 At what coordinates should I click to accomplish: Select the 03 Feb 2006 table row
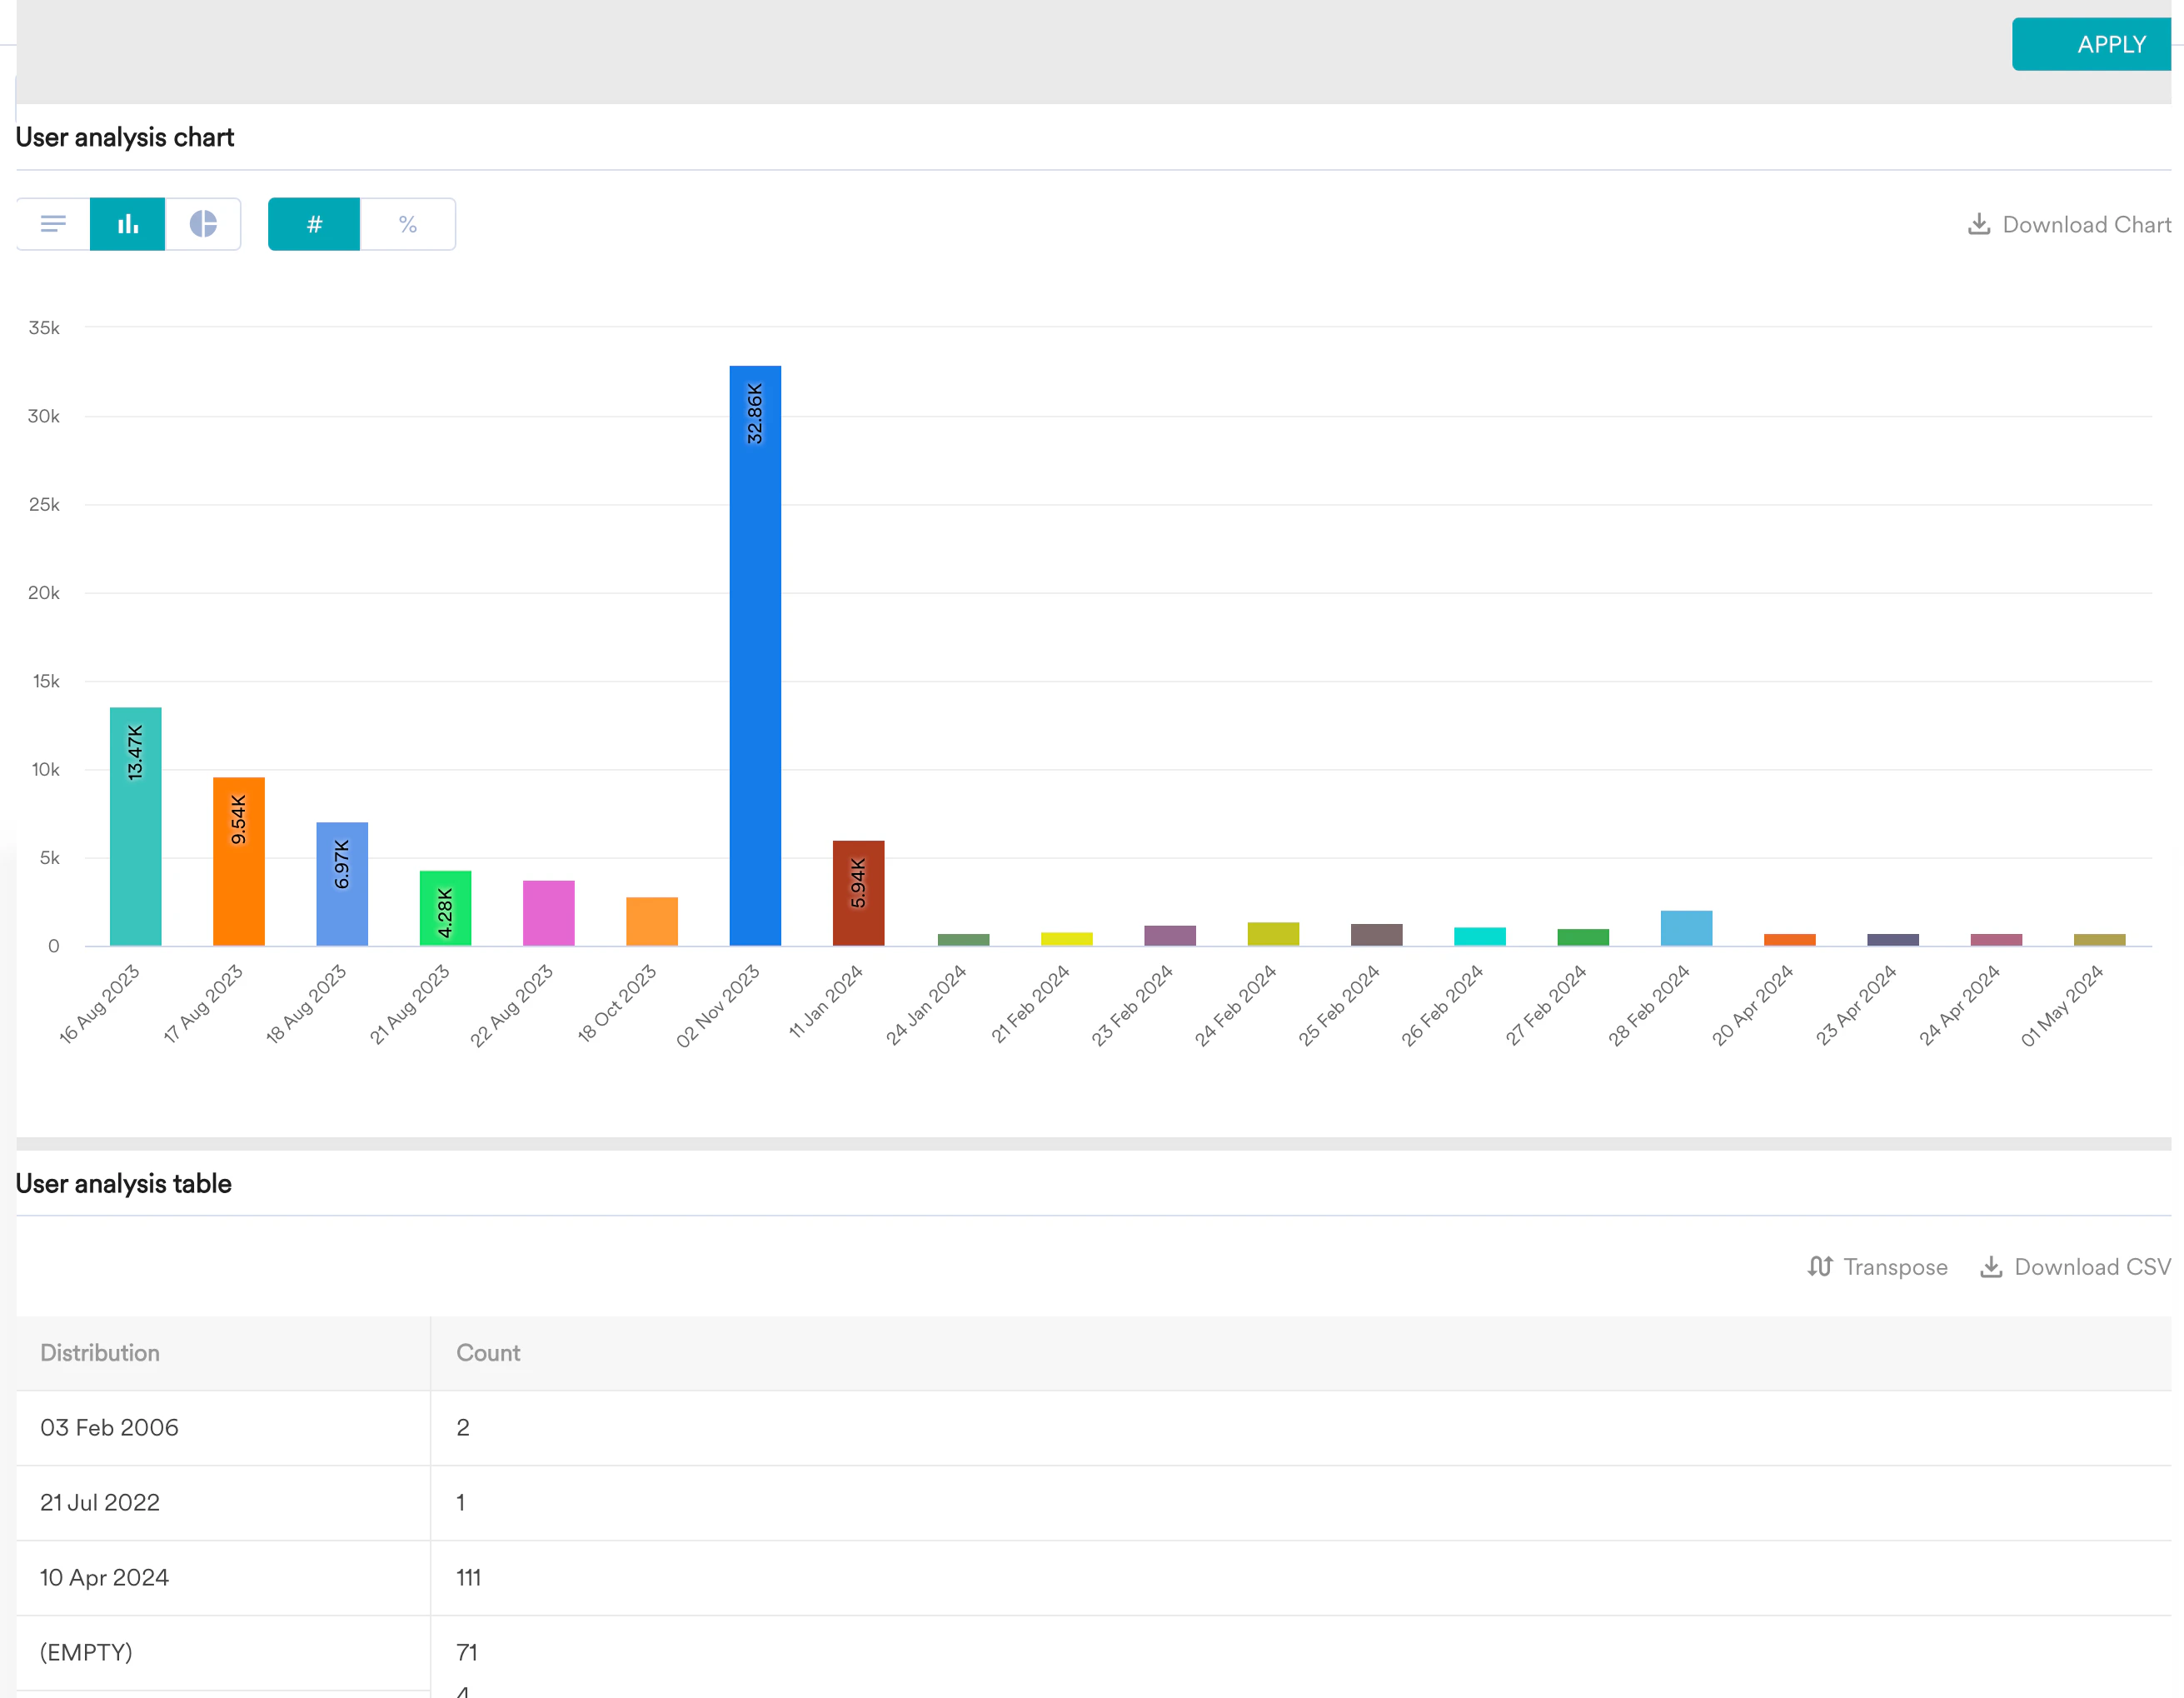pos(109,1428)
